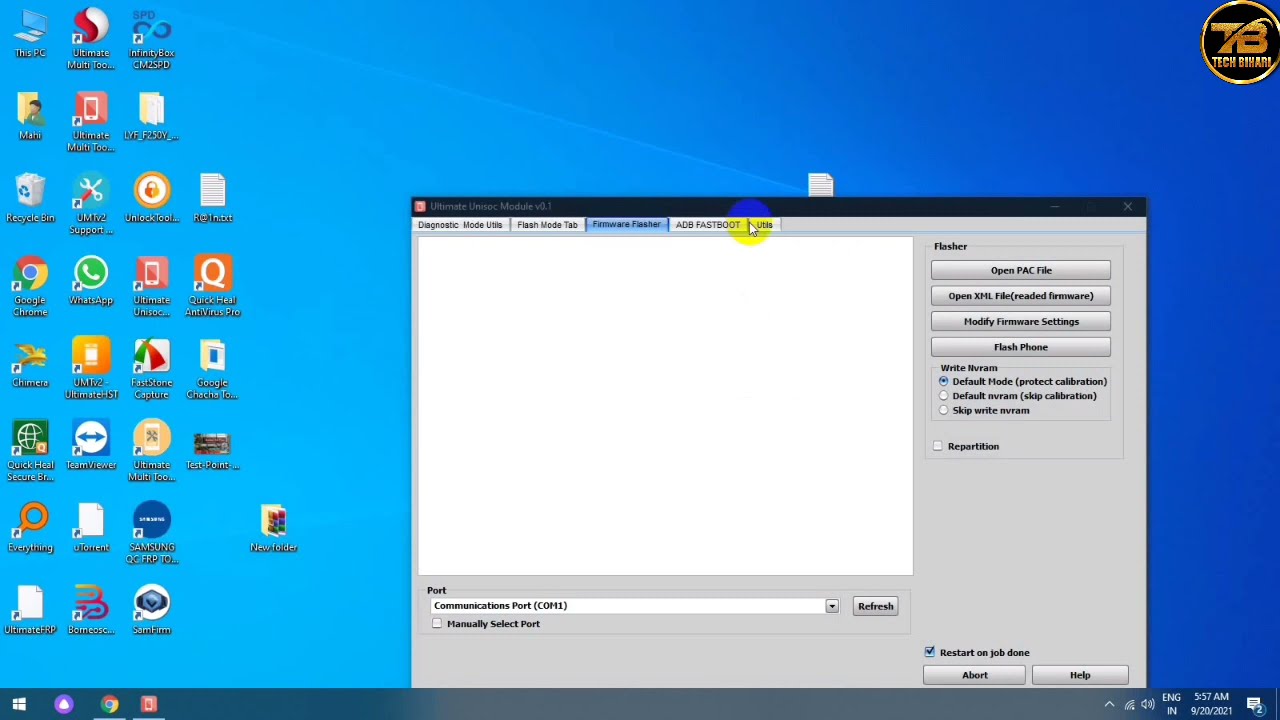Viewport: 1280px width, 720px height.
Task: Open the Flash Mode Tab
Action: click(547, 225)
